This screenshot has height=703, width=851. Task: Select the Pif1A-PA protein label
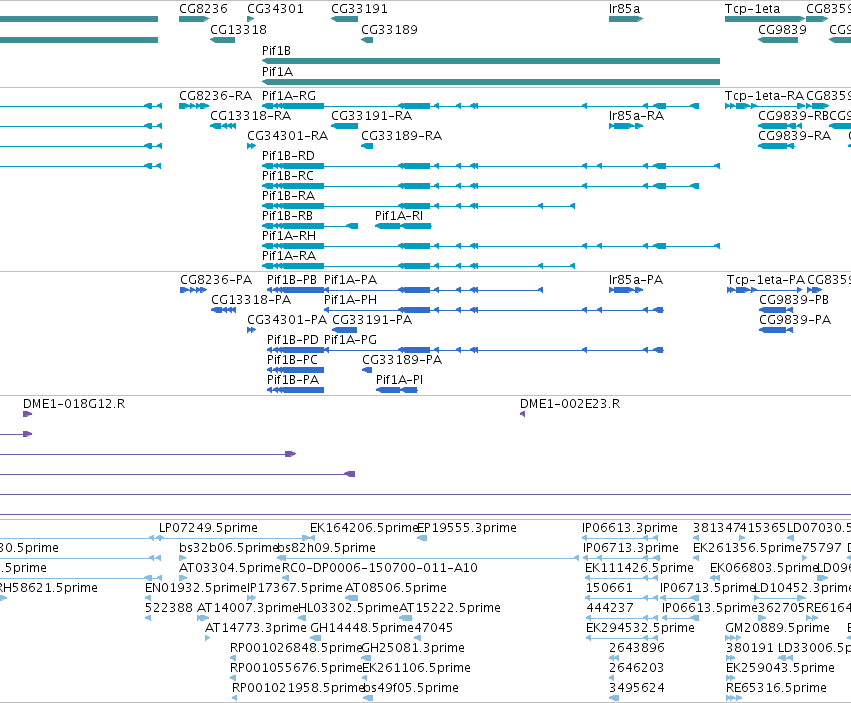click(x=350, y=280)
